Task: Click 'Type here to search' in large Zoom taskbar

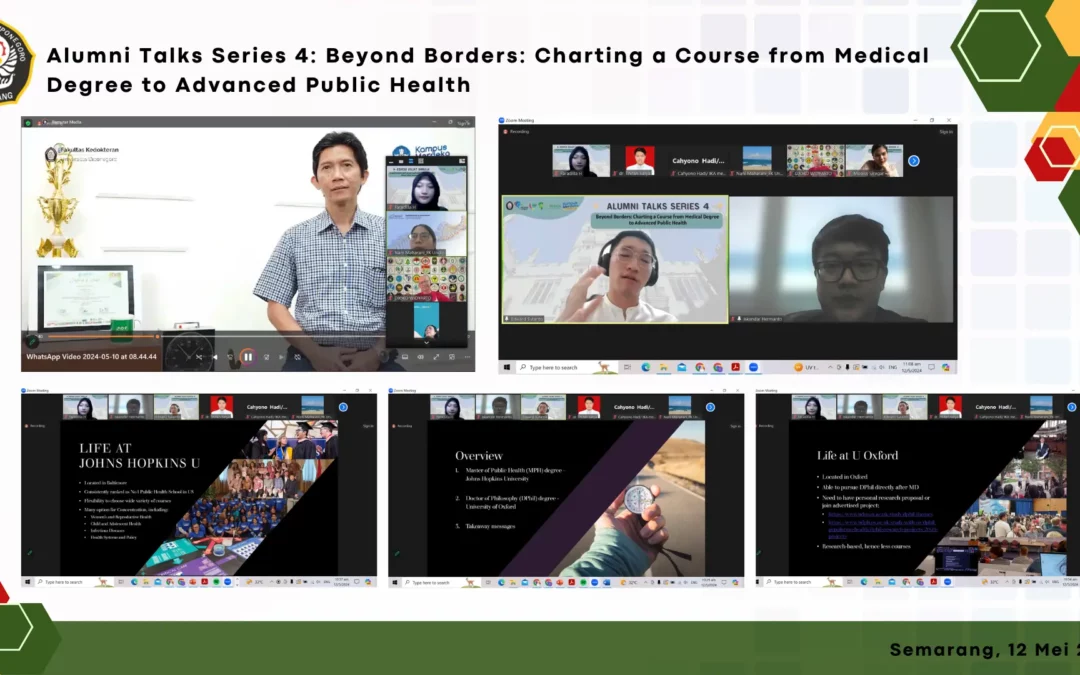Action: pos(567,367)
